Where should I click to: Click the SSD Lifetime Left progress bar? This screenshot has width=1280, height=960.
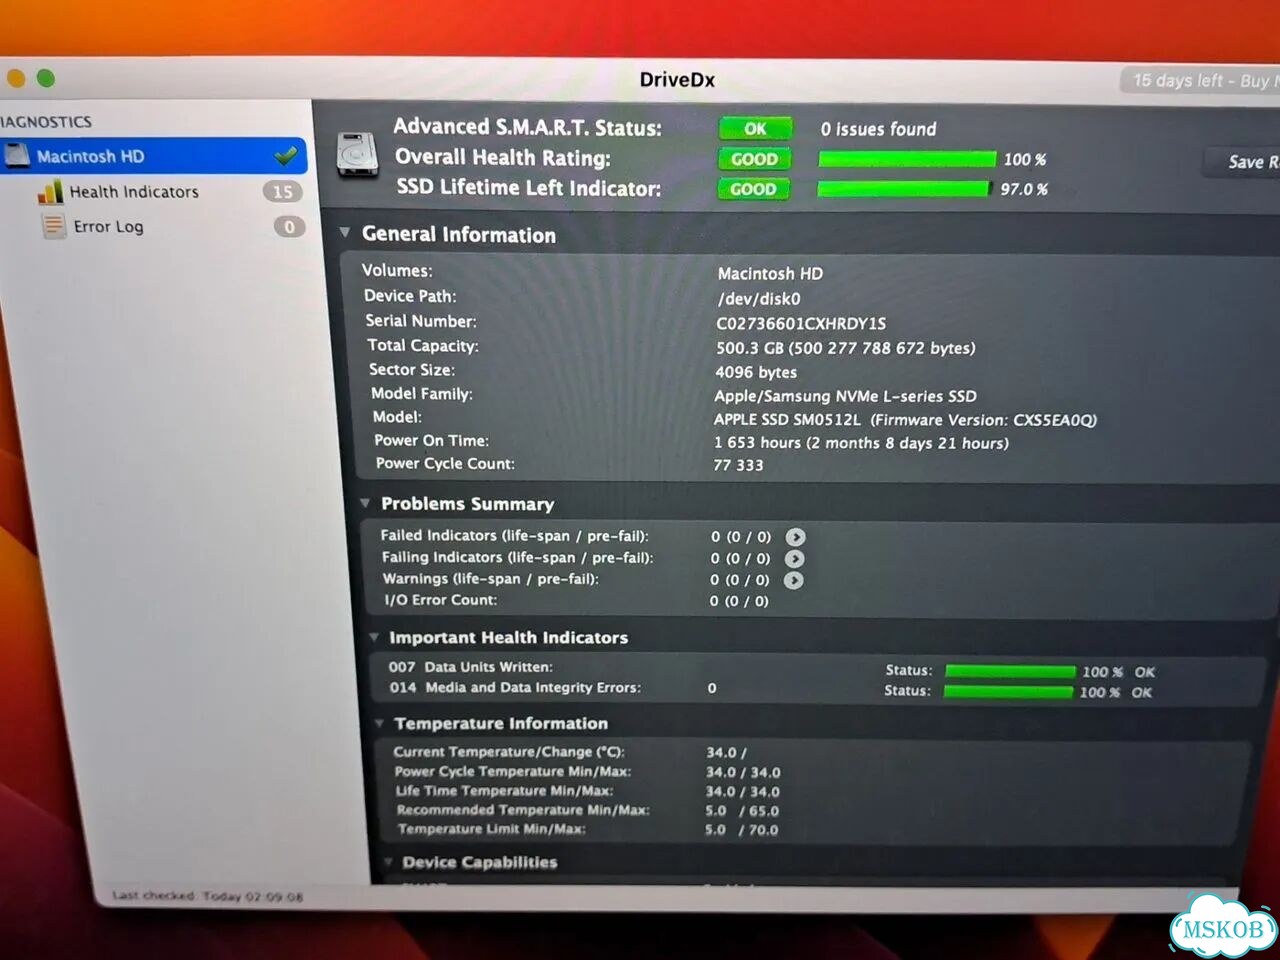coord(903,189)
